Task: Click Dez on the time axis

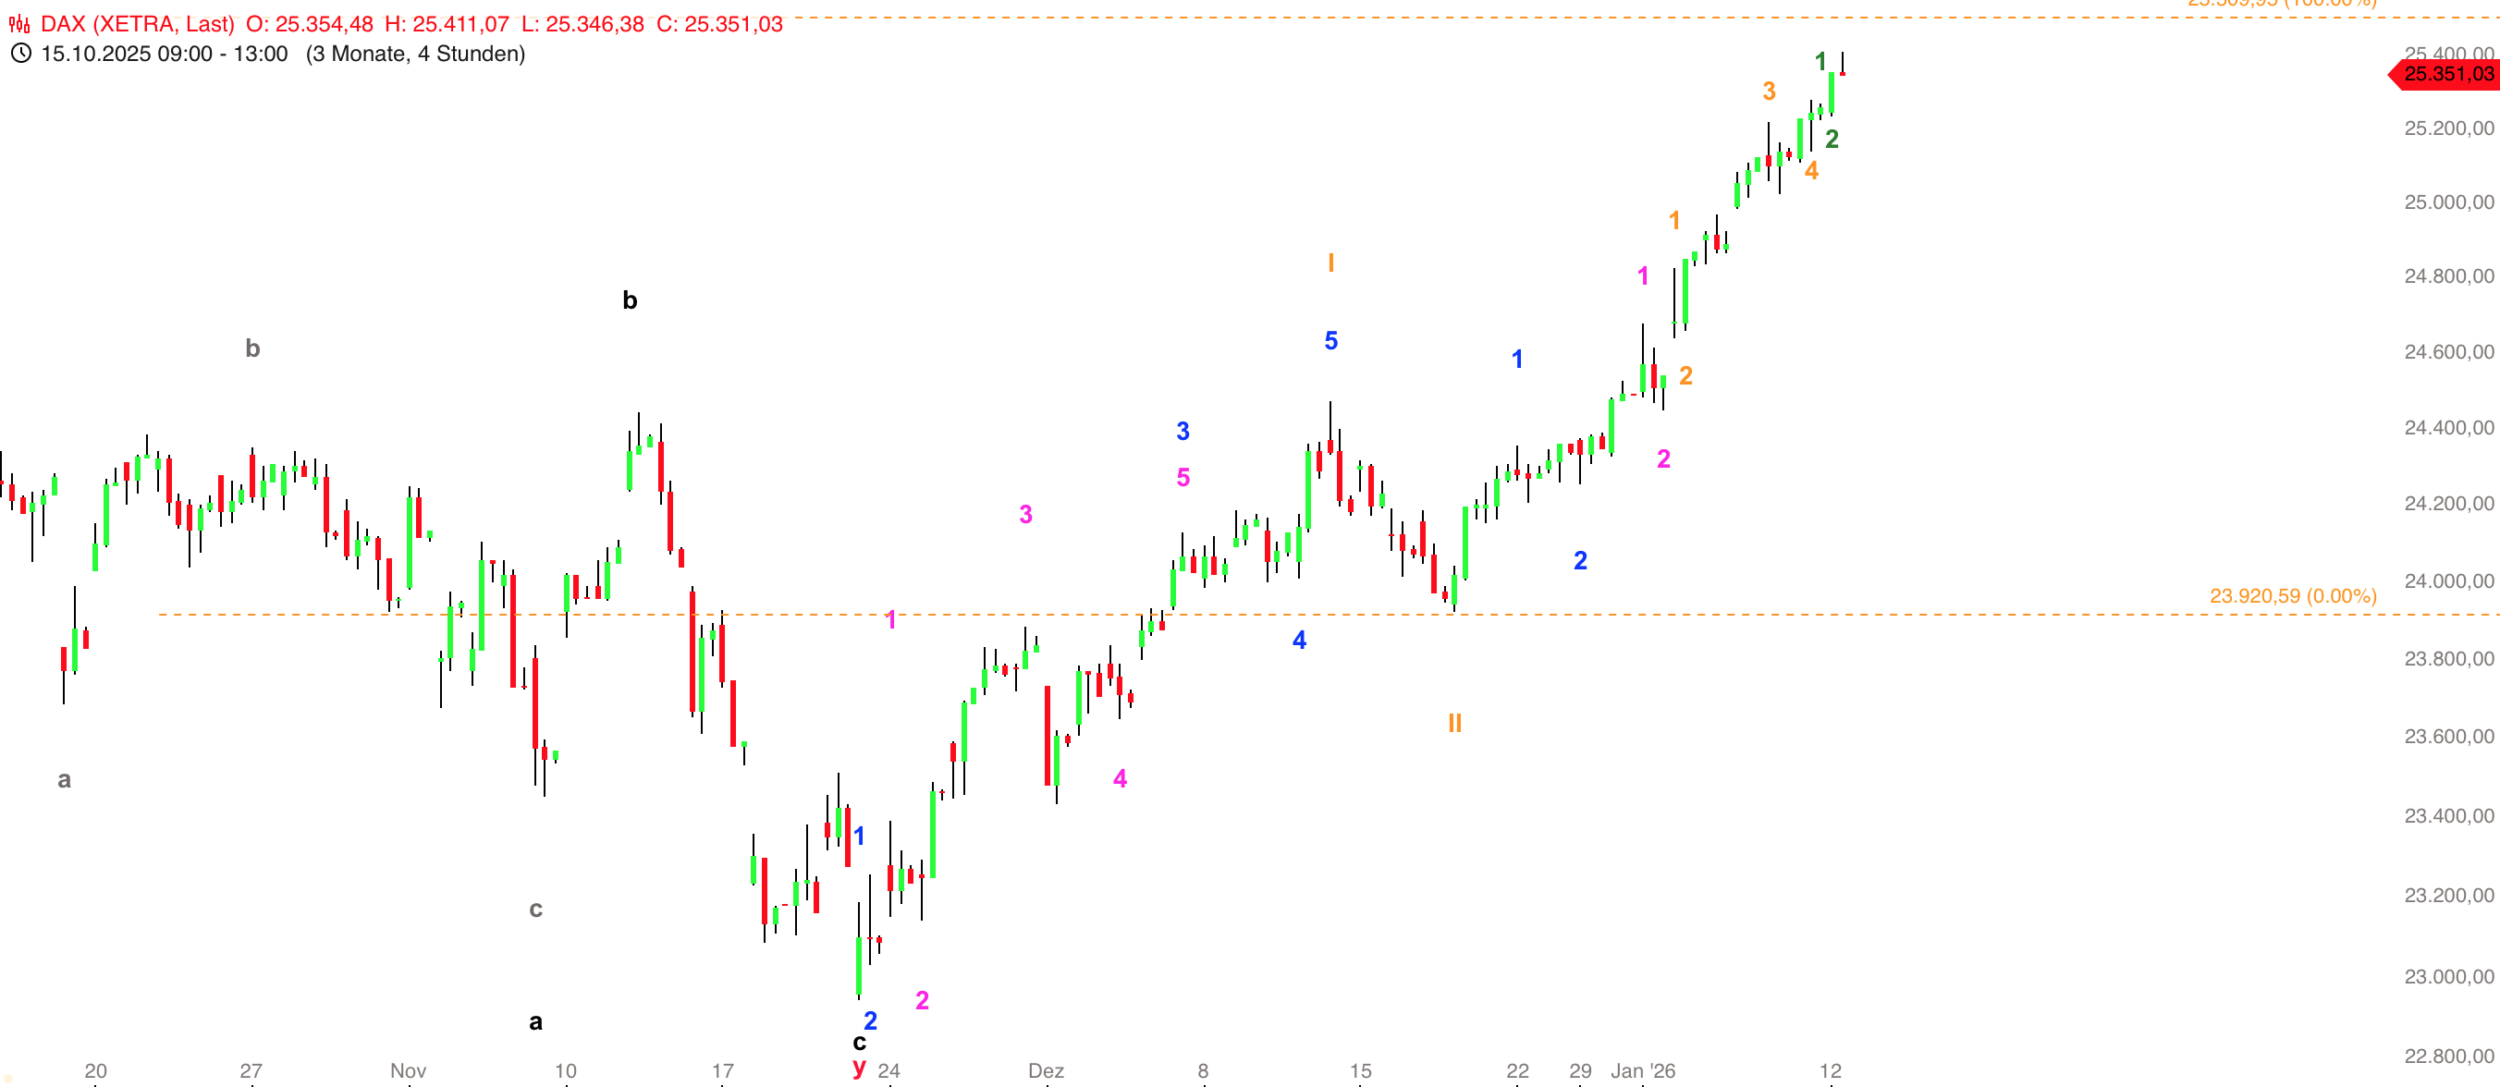Action: 1045,1070
